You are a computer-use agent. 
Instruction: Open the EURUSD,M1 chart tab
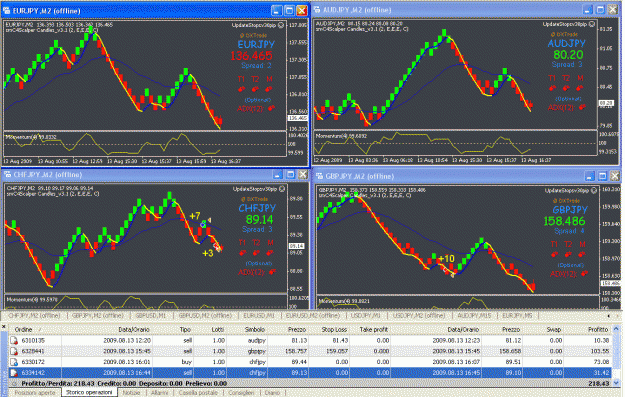pos(259,316)
